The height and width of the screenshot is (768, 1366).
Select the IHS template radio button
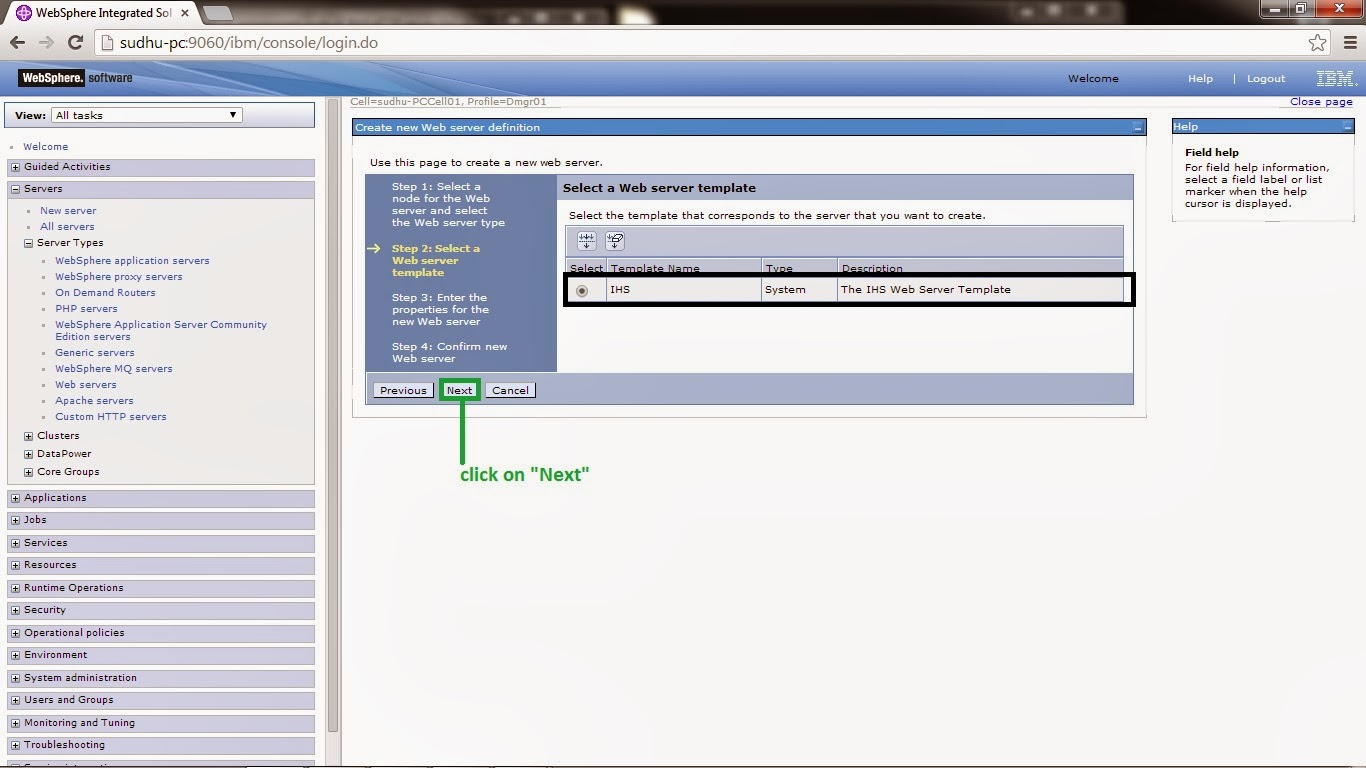pyautogui.click(x=582, y=291)
